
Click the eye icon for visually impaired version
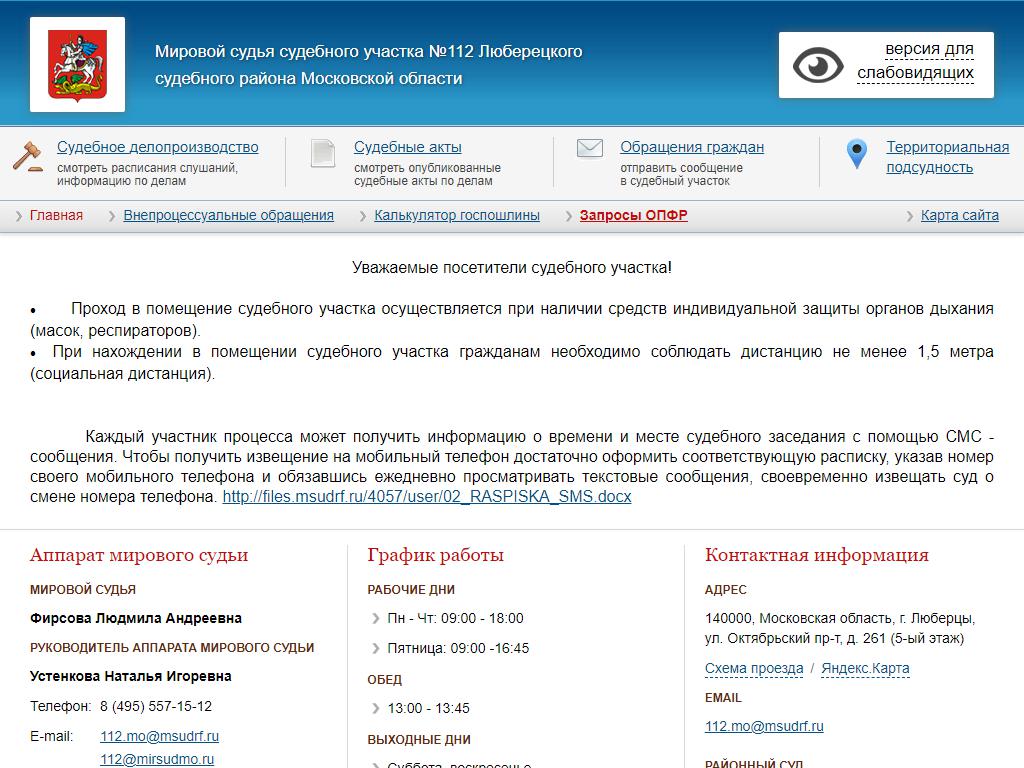[818, 65]
